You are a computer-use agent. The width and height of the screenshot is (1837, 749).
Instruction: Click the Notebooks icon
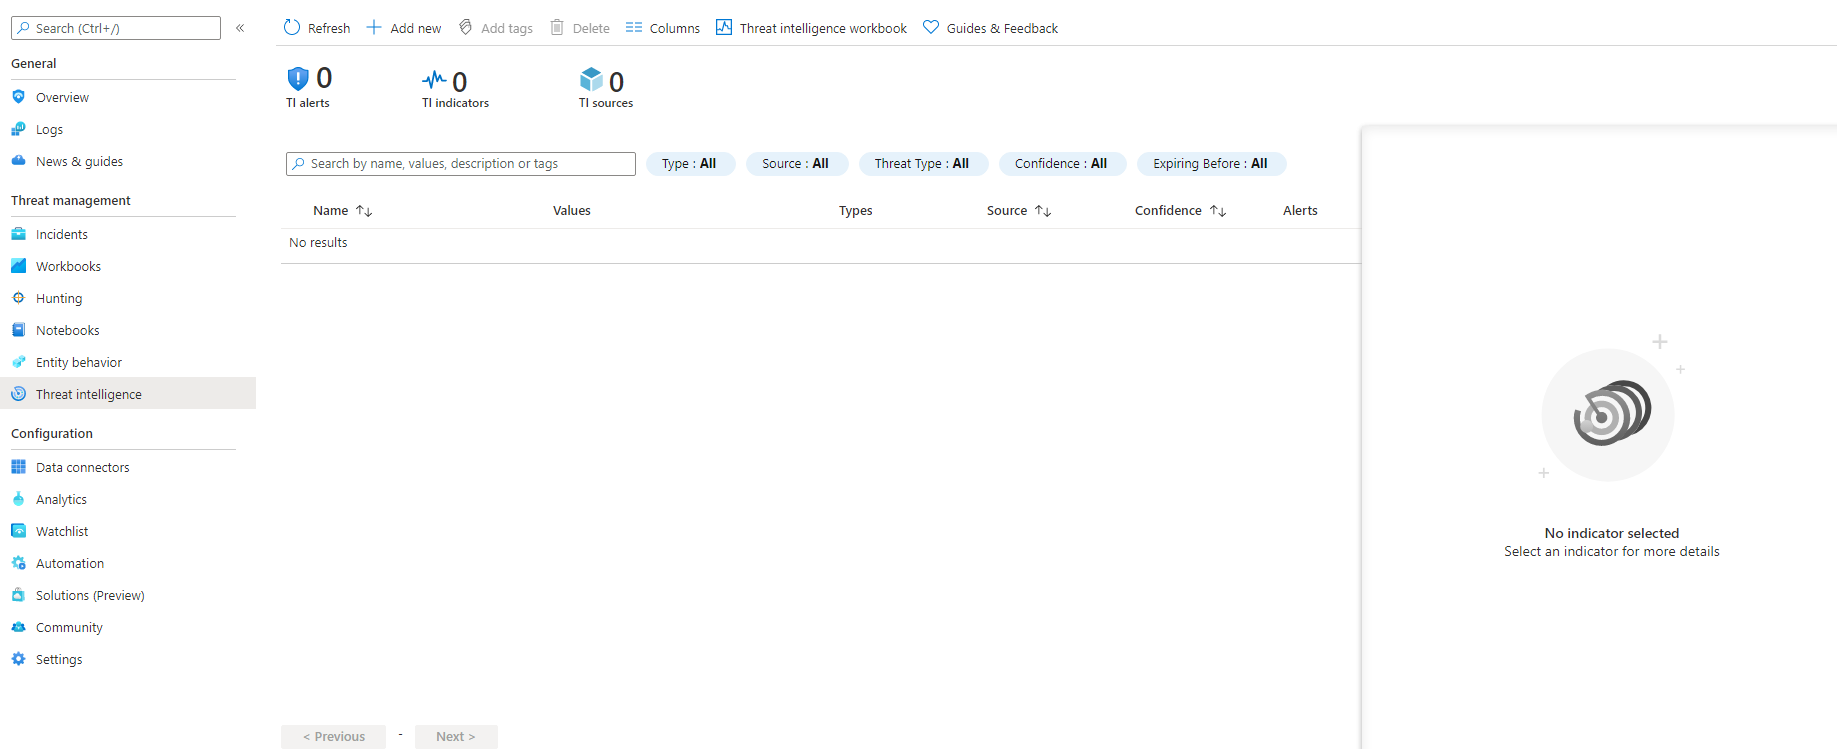point(18,330)
